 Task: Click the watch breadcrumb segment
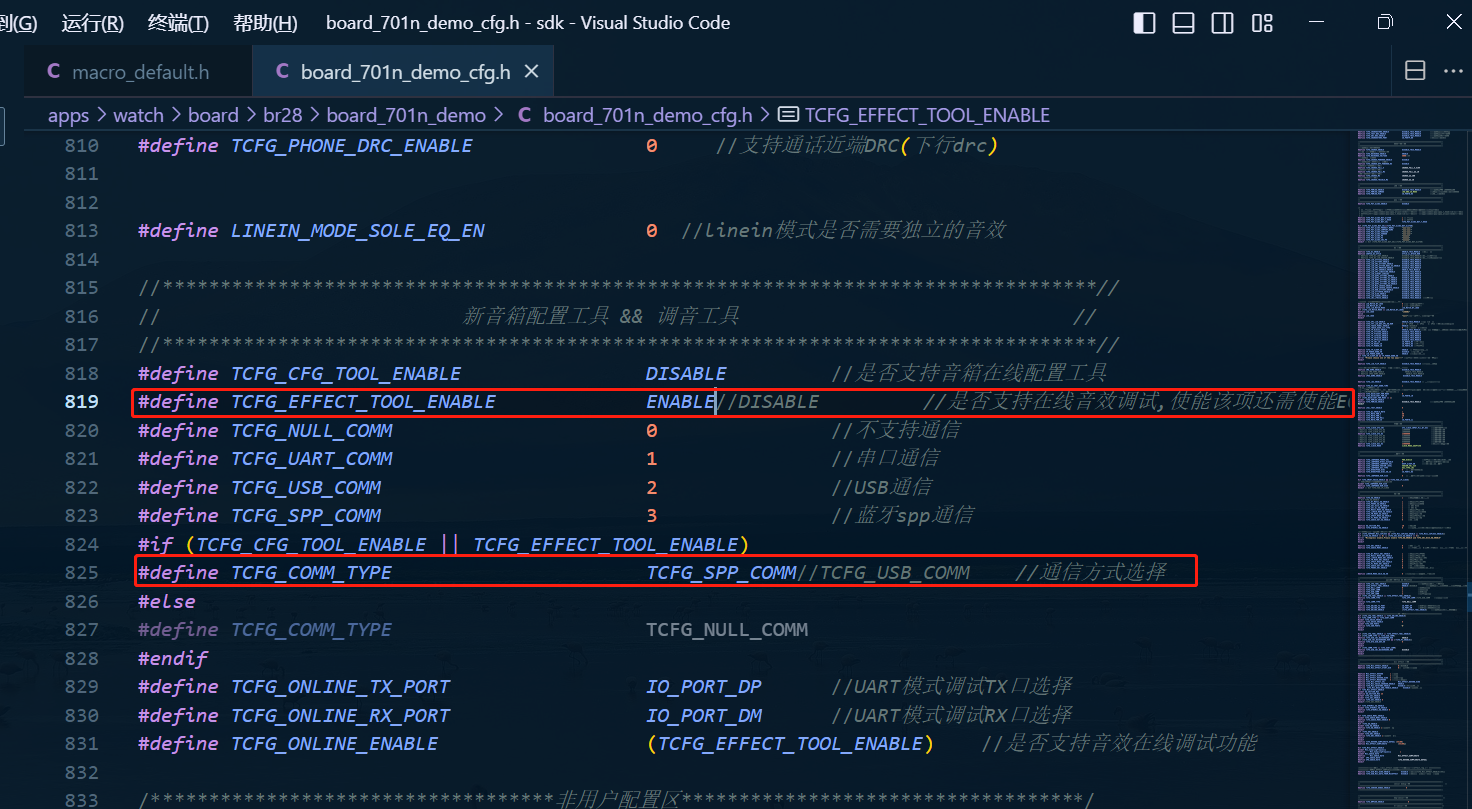pos(138,115)
